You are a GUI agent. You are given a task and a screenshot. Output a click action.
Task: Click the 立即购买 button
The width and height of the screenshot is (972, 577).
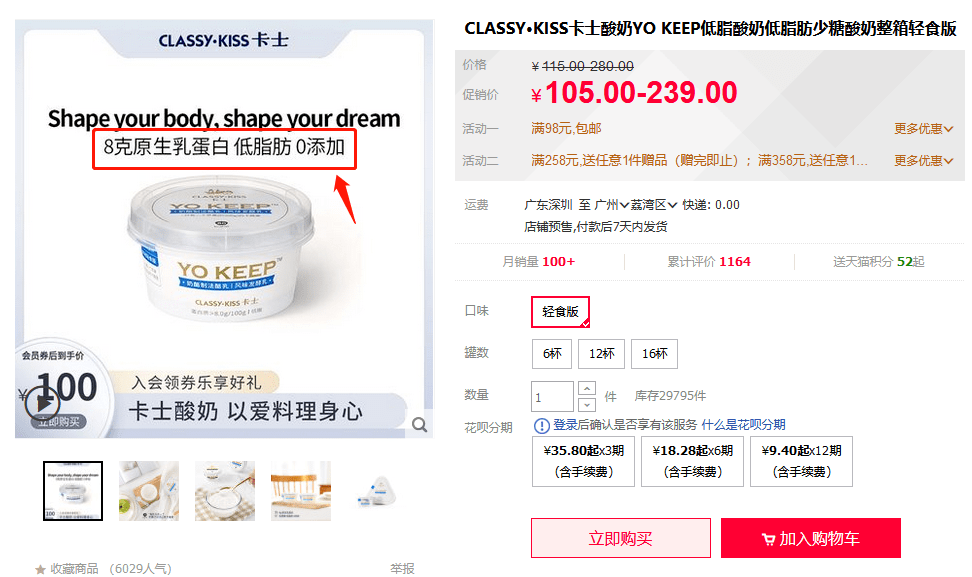coord(621,539)
